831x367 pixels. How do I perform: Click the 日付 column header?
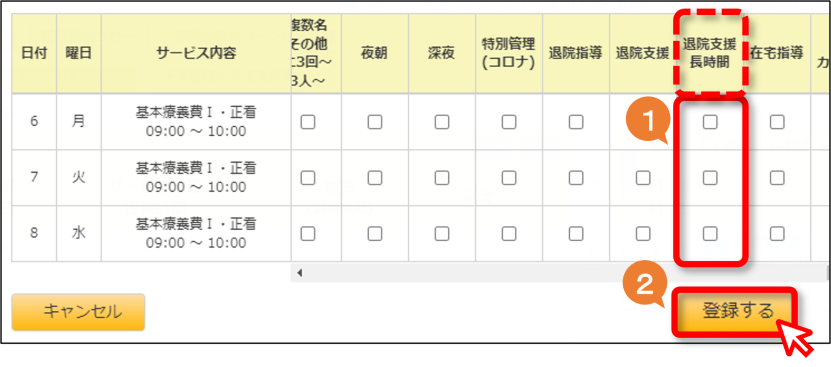coord(34,54)
